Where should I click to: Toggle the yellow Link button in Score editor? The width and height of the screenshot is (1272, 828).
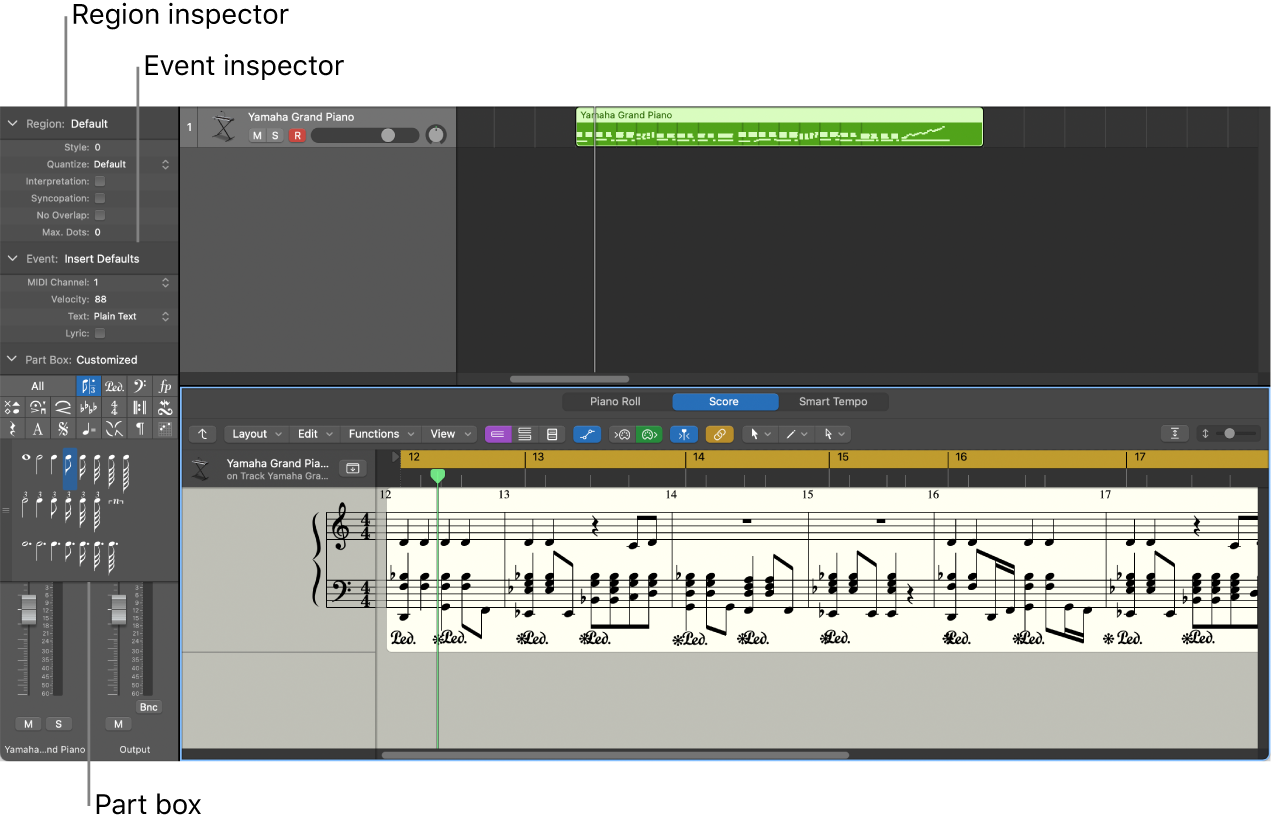719,434
